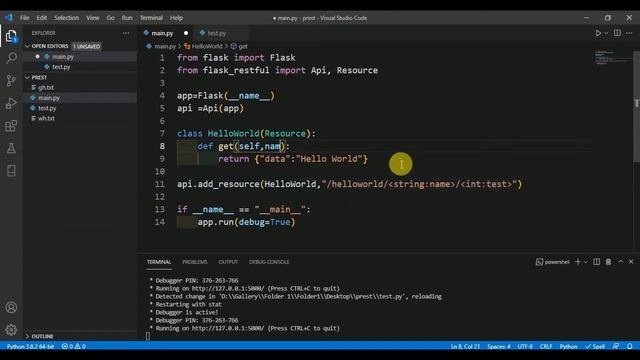Open the Manage gear icon
The image size is (640, 360).
coord(11,329)
